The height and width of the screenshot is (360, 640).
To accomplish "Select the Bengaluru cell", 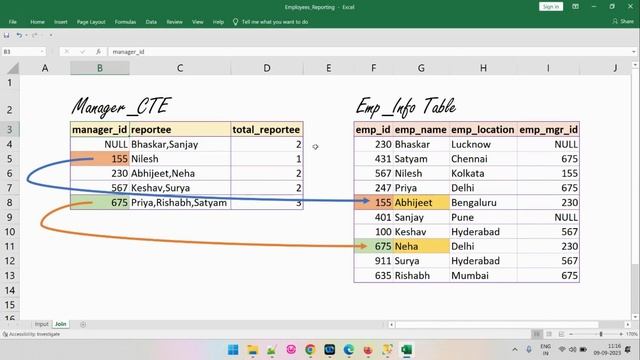I will (483, 202).
